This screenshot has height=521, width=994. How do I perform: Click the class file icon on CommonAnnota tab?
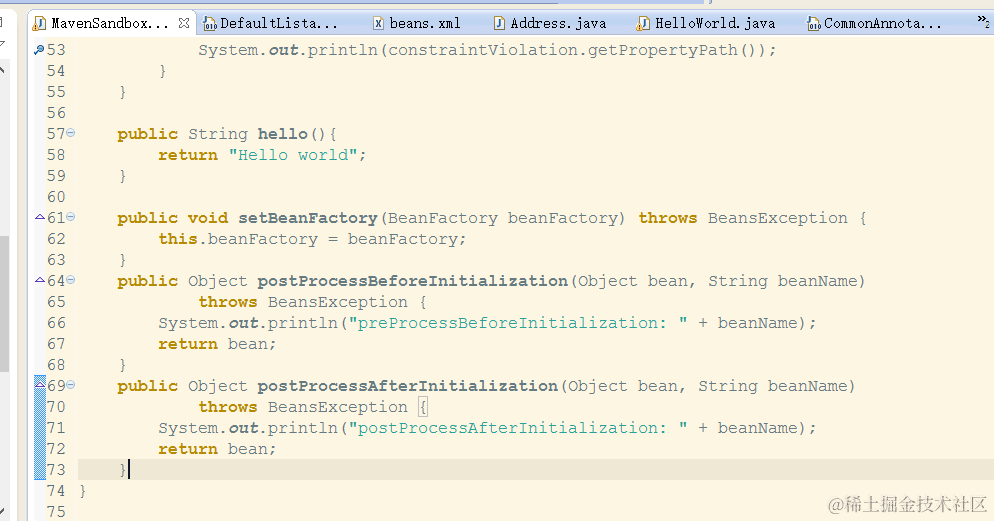813,24
